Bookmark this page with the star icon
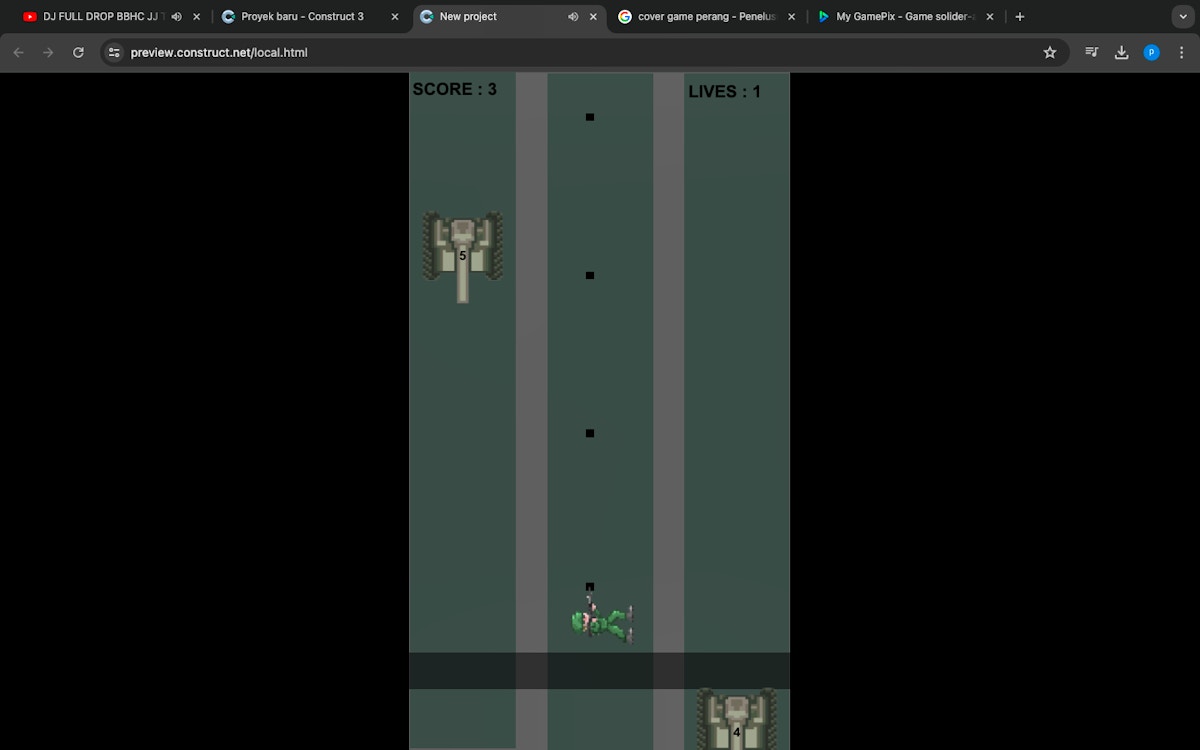The image size is (1200, 750). 1050,52
